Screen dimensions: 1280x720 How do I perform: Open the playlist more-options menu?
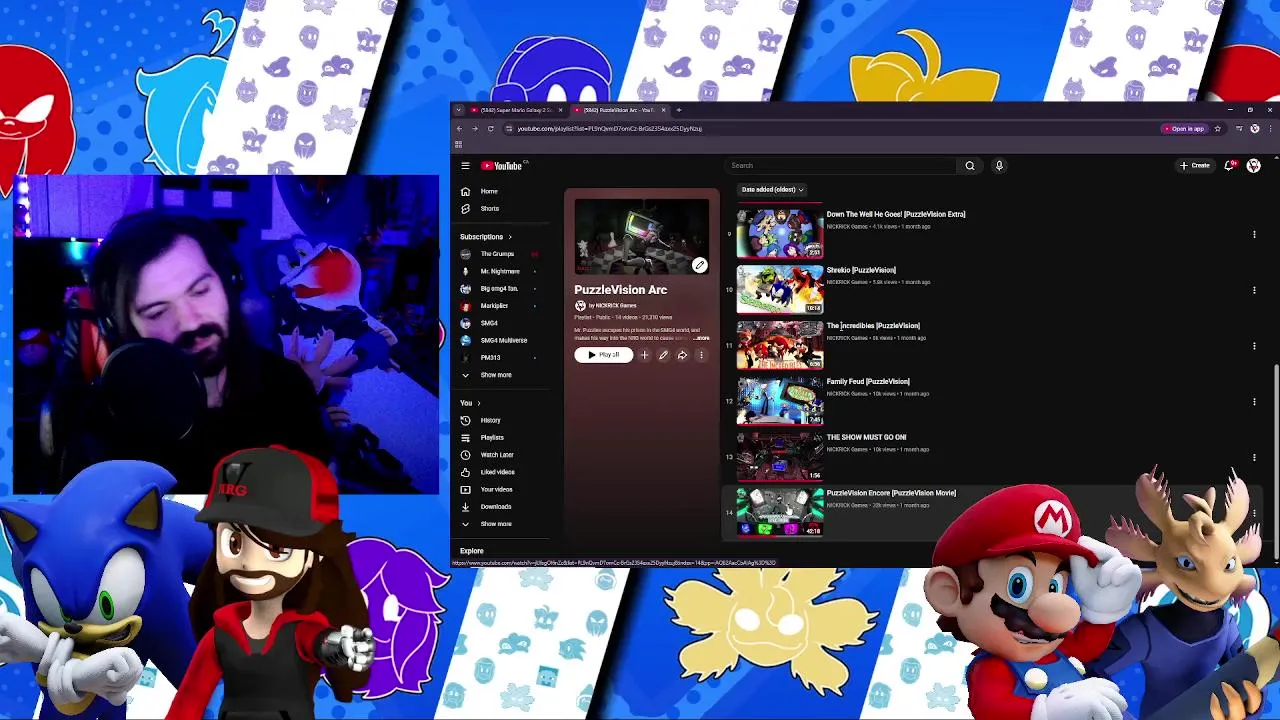pos(701,355)
